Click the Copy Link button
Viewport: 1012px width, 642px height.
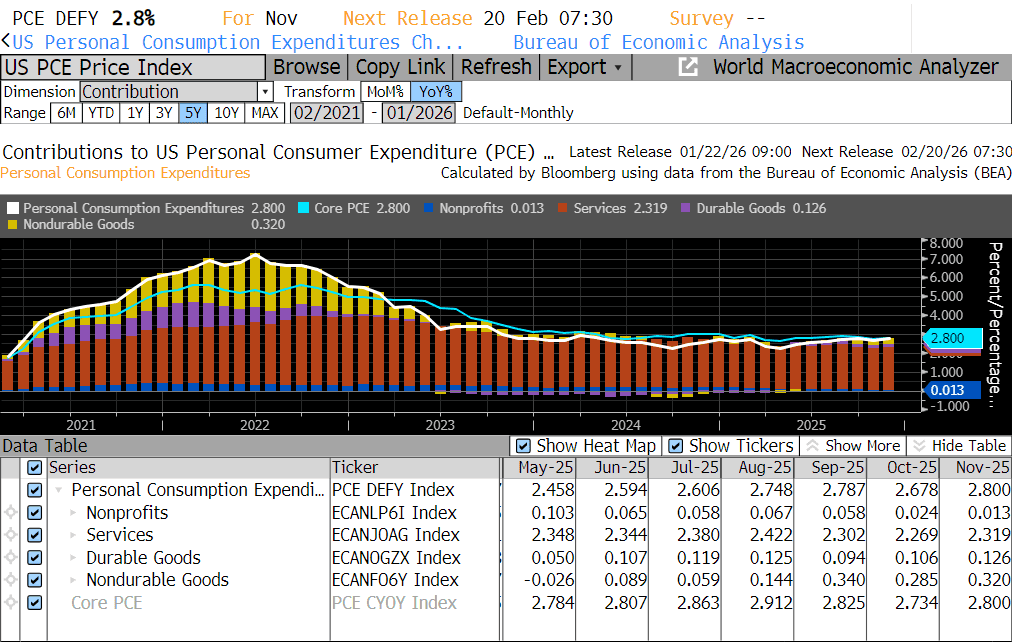(x=400, y=67)
